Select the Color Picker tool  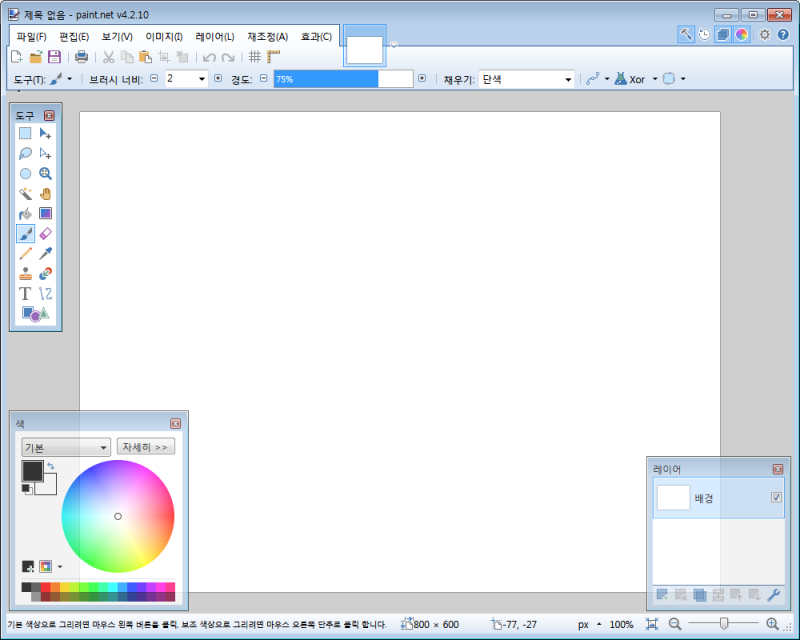click(x=44, y=253)
